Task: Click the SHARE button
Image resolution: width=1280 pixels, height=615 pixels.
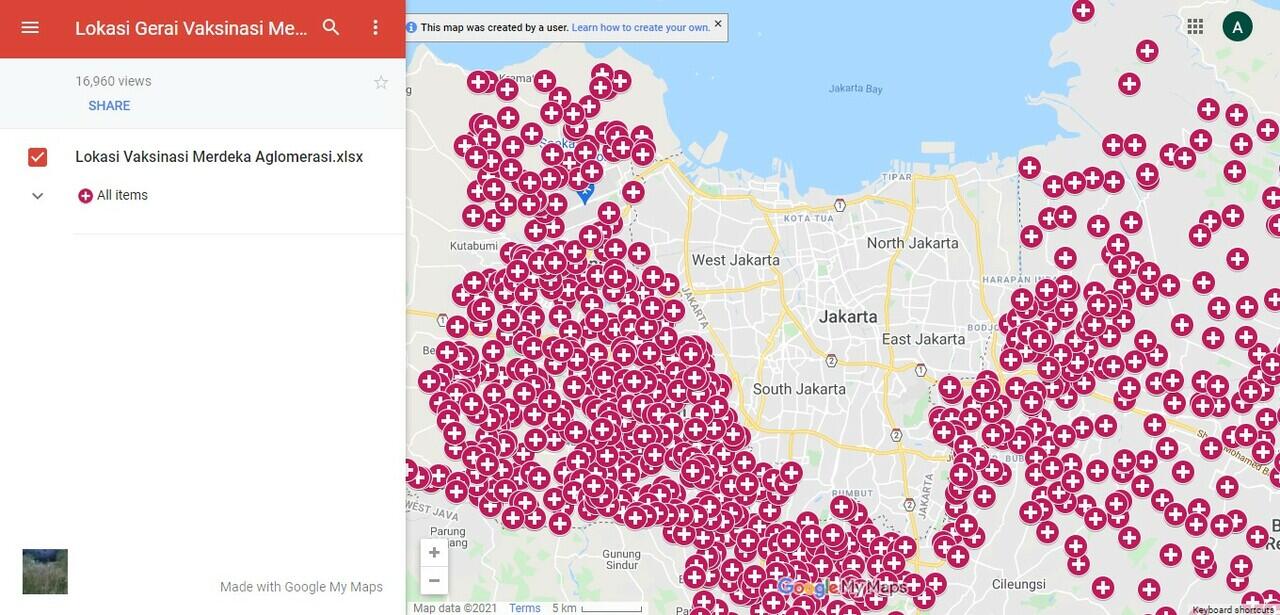Action: click(x=109, y=106)
